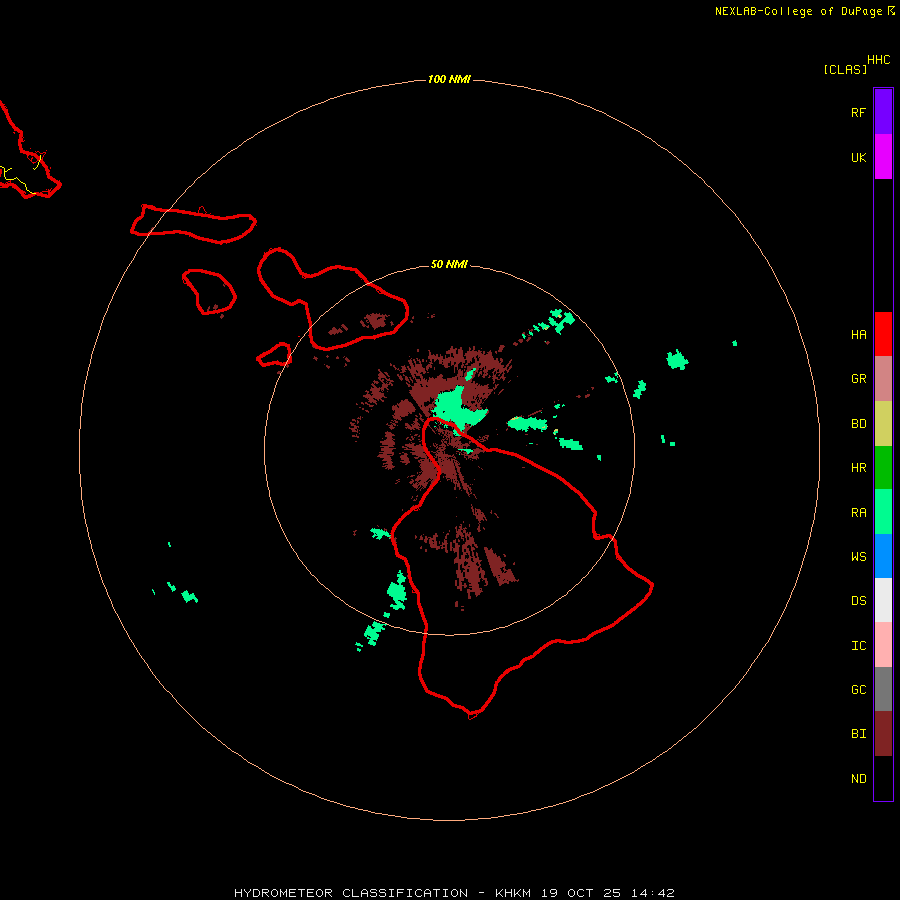The height and width of the screenshot is (900, 900).
Task: Pick the dark green HR legend swatch
Action: (883, 467)
